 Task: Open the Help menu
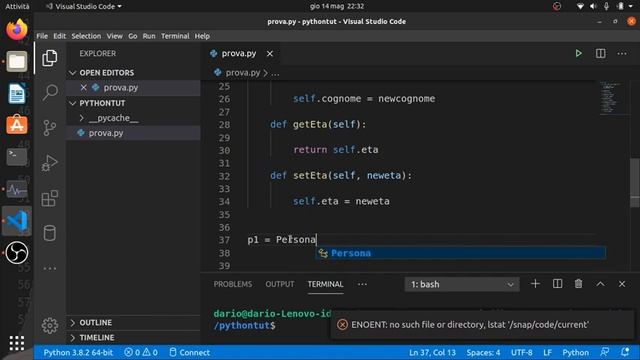[202, 36]
